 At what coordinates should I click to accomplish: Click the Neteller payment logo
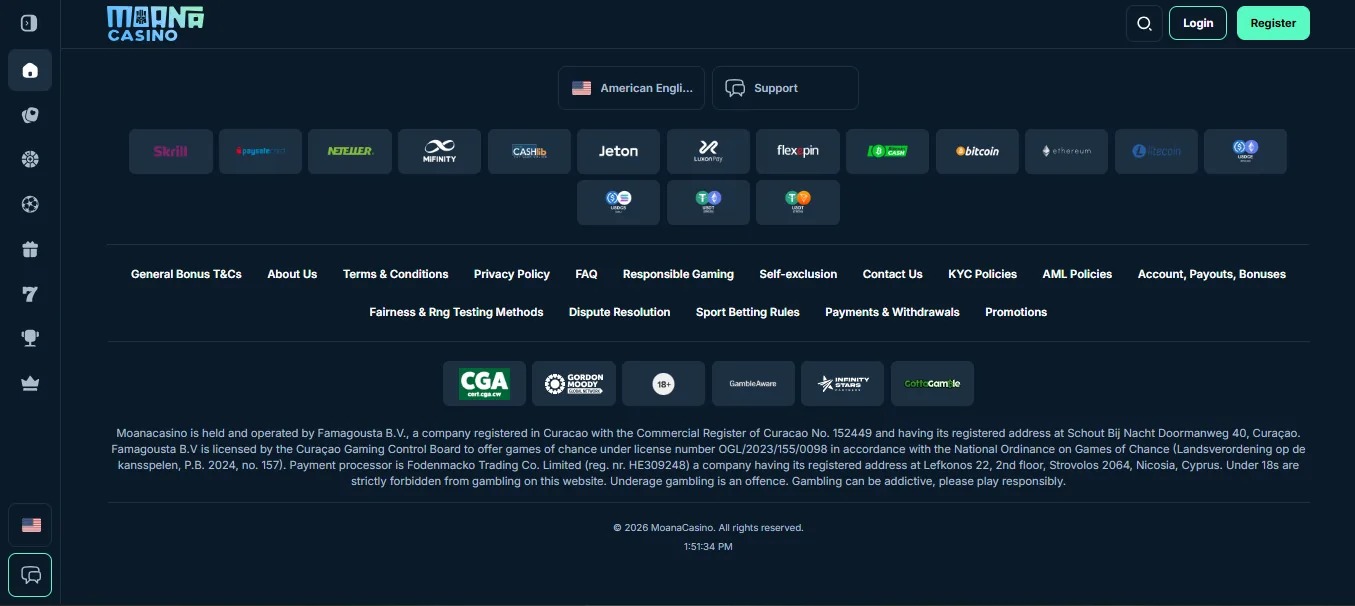pos(350,151)
